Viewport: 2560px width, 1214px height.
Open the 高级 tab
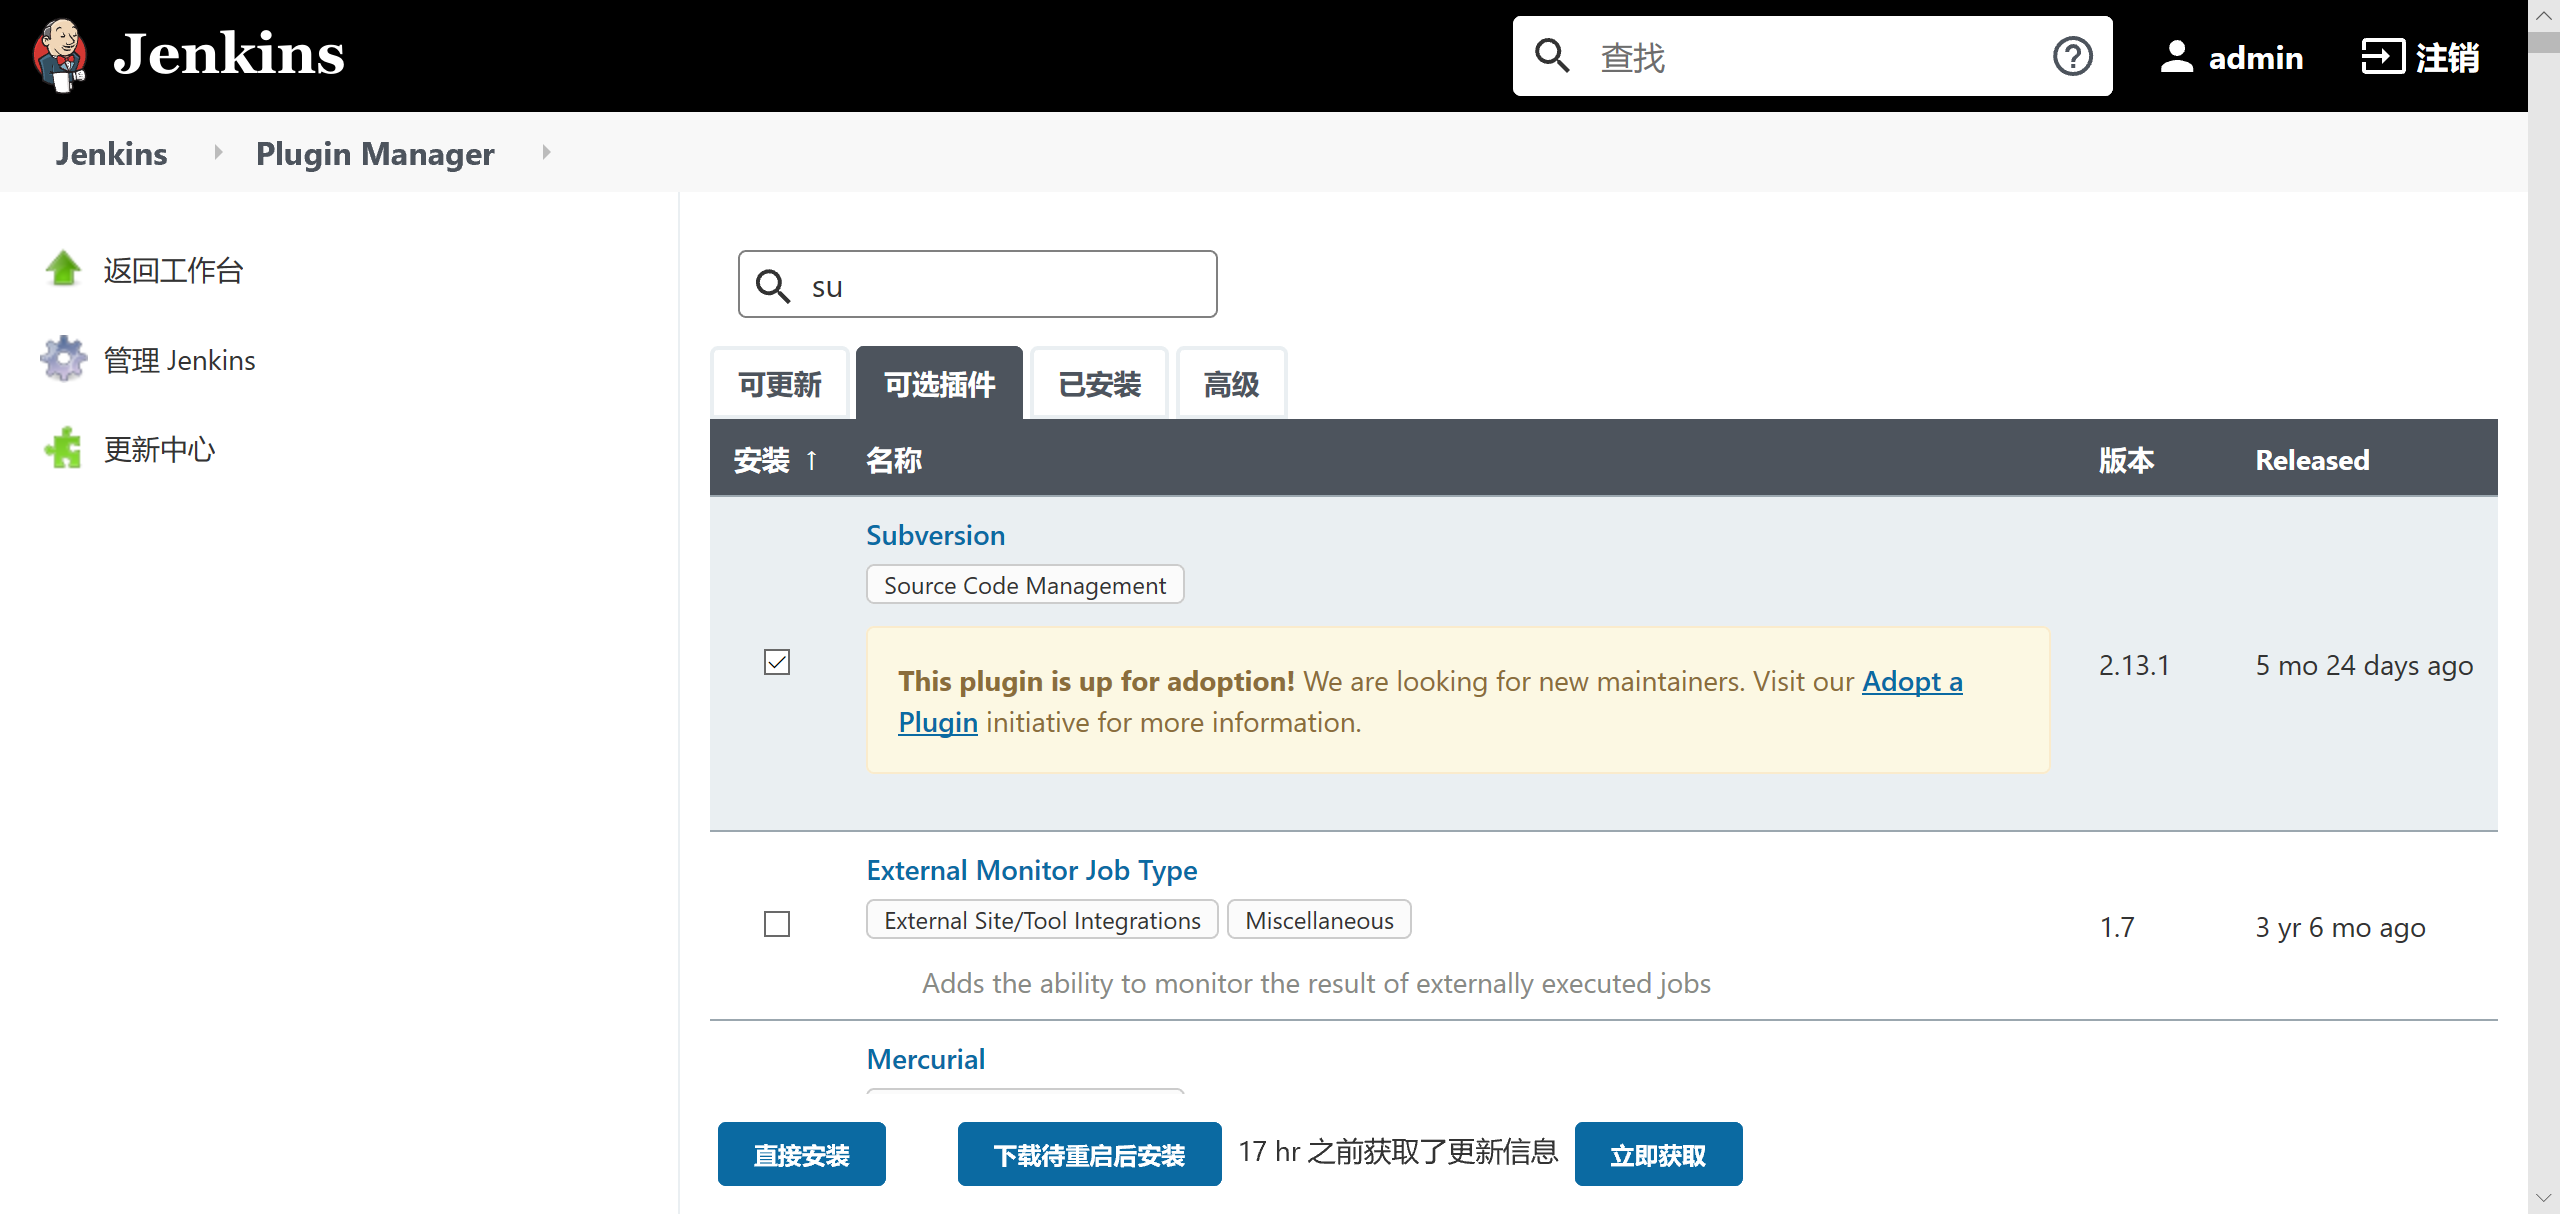[x=1231, y=384]
